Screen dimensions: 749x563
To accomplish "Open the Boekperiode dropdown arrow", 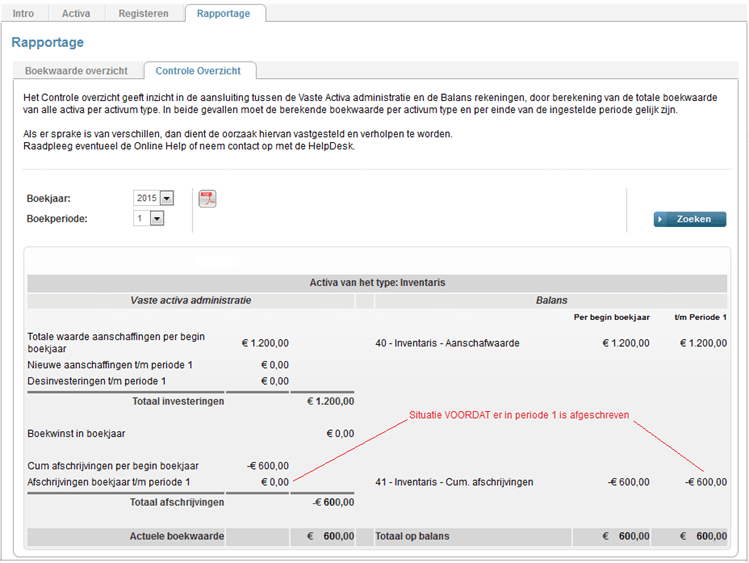I will pos(157,219).
